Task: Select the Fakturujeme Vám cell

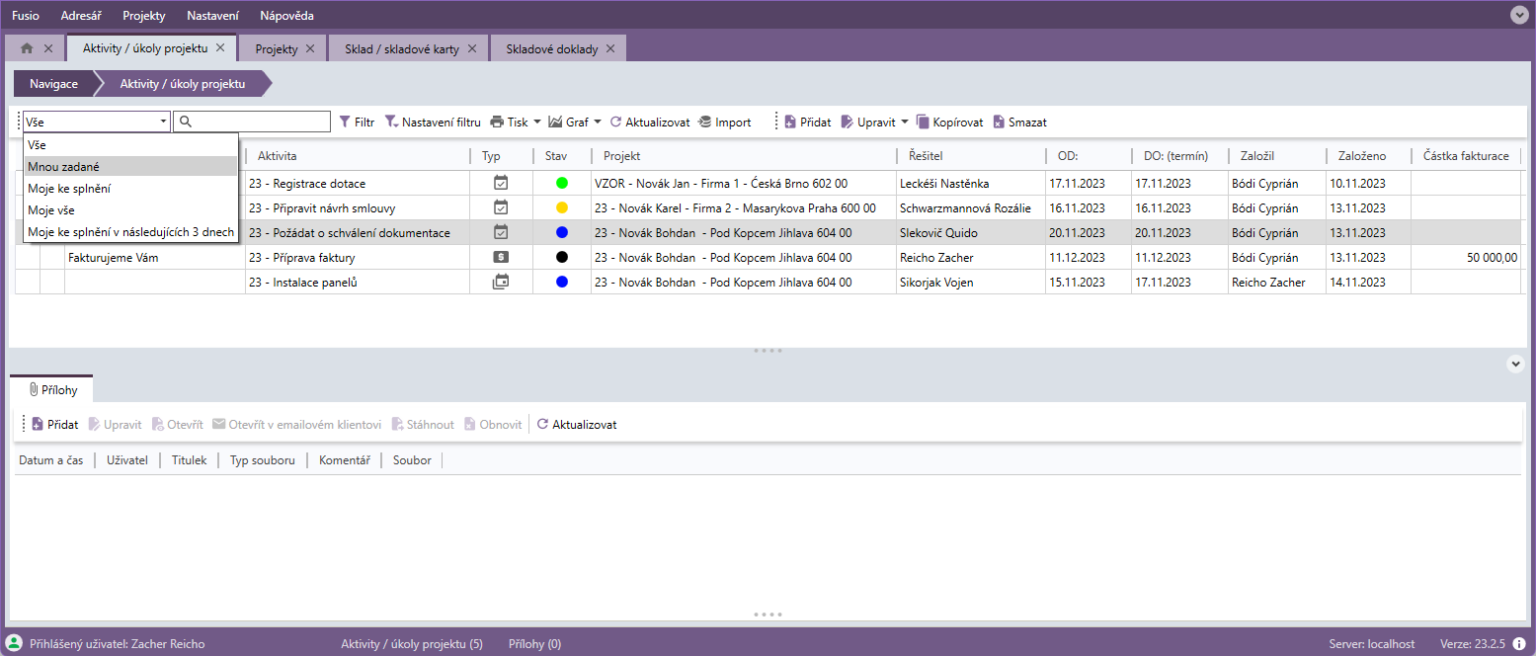Action: pos(155,257)
